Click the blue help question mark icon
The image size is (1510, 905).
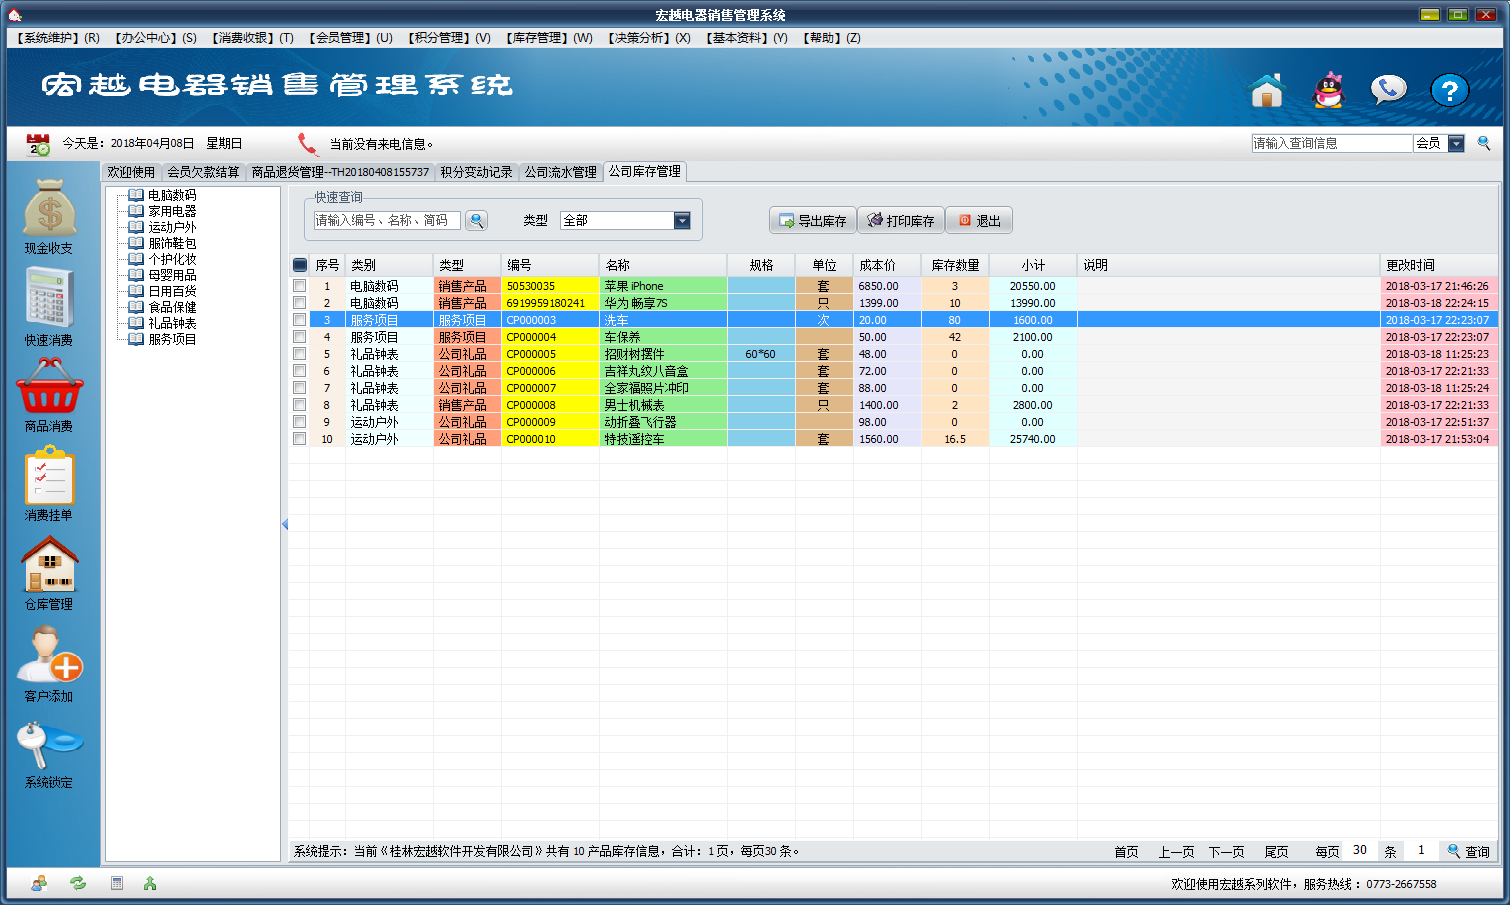point(1448,91)
